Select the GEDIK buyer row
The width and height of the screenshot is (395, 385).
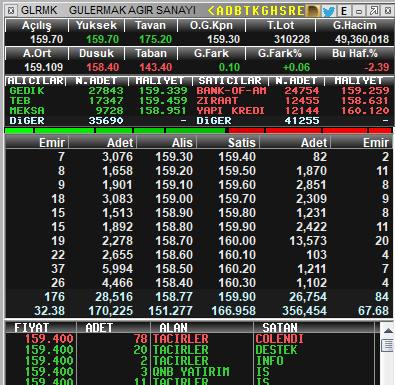click(98, 91)
